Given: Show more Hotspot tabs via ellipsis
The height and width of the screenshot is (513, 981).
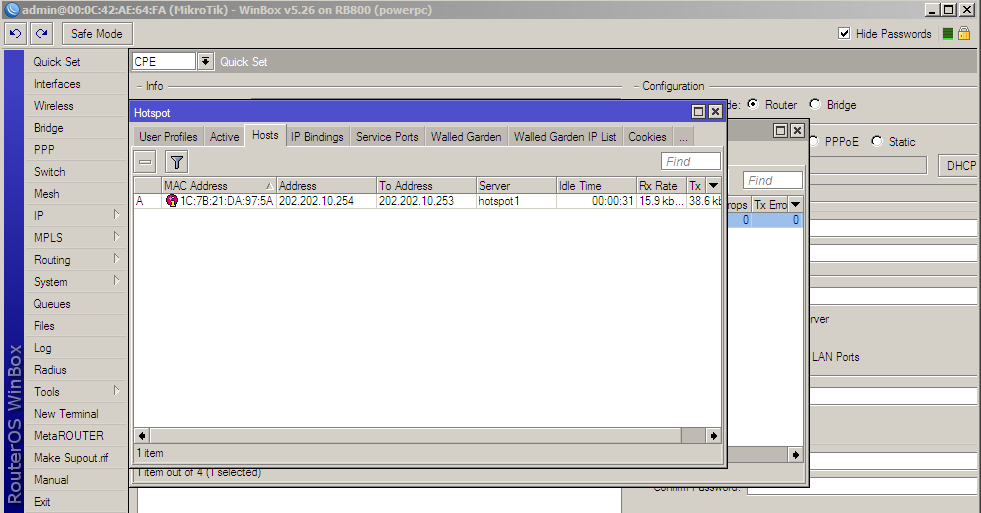Looking at the screenshot, I should (683, 136).
